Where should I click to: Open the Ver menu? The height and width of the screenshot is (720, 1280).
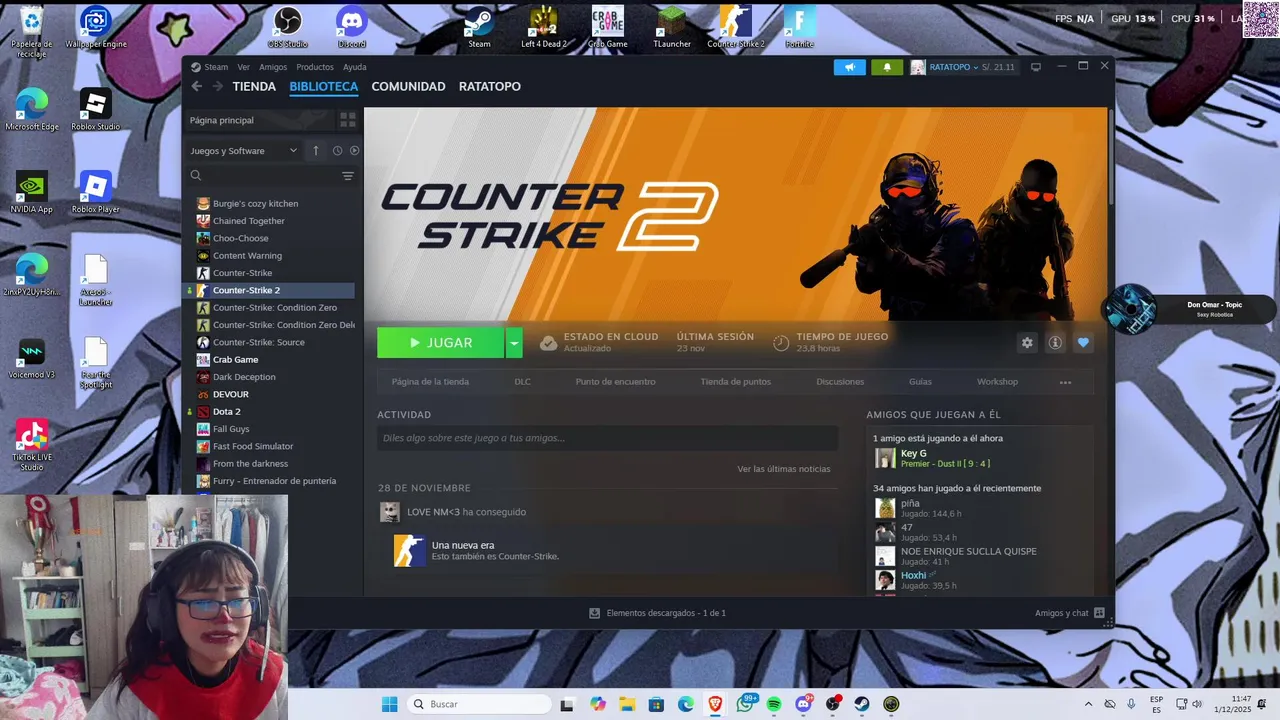244,67
